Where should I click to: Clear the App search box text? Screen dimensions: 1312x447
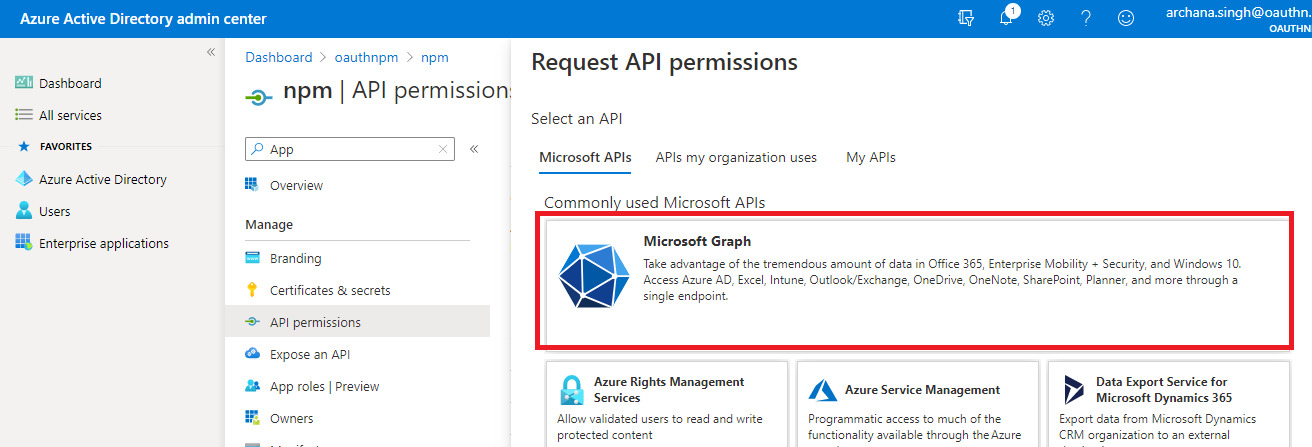click(443, 149)
